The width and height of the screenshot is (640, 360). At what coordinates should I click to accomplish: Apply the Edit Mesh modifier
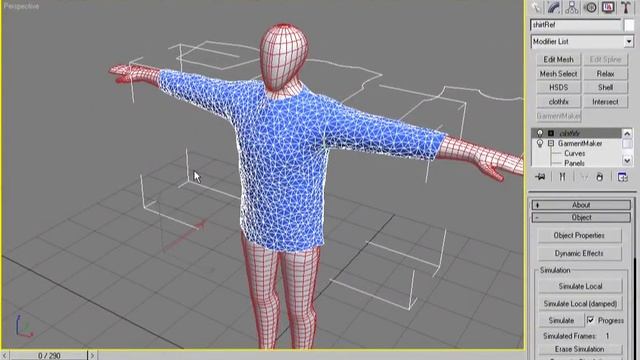click(558, 60)
